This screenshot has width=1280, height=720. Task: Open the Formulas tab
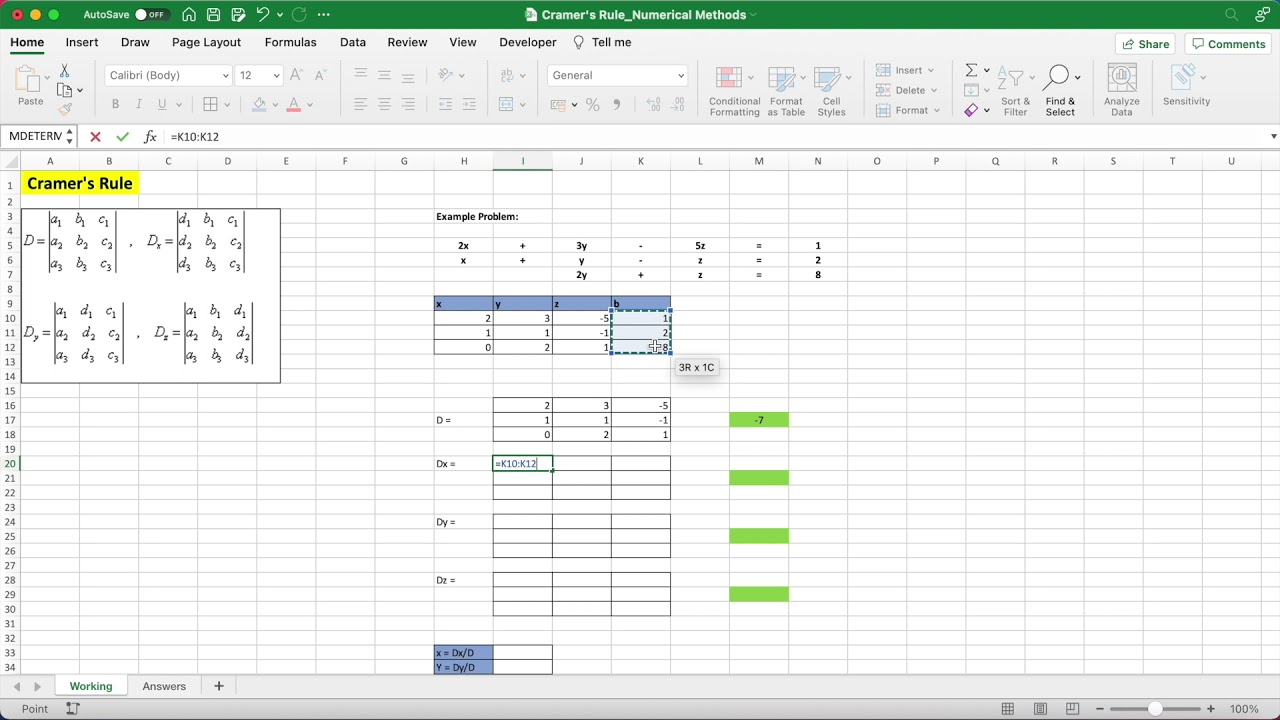290,43
